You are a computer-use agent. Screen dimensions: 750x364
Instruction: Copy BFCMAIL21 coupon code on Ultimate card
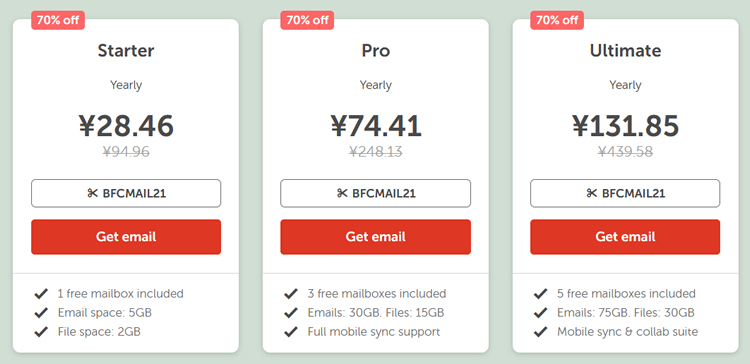625,193
